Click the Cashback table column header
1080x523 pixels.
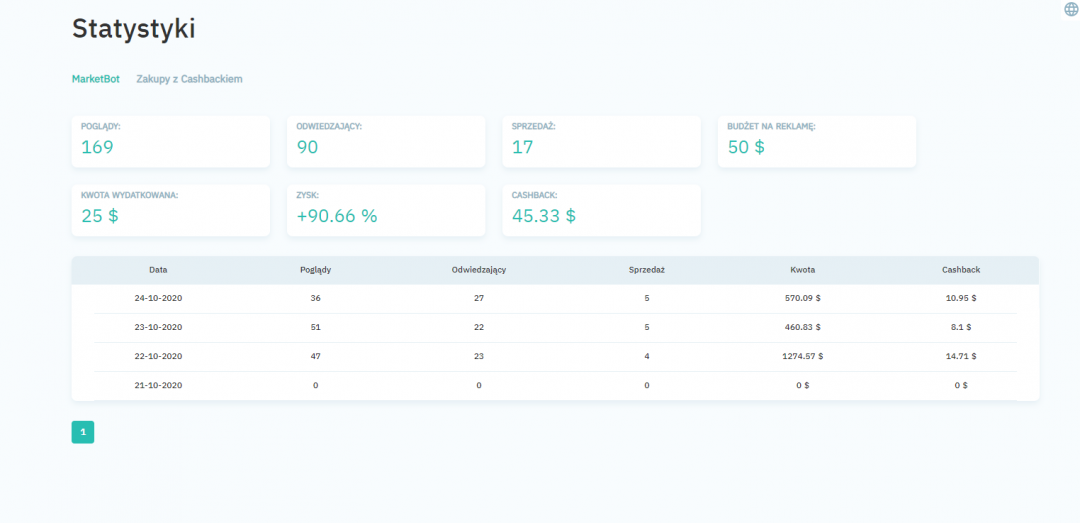click(961, 270)
